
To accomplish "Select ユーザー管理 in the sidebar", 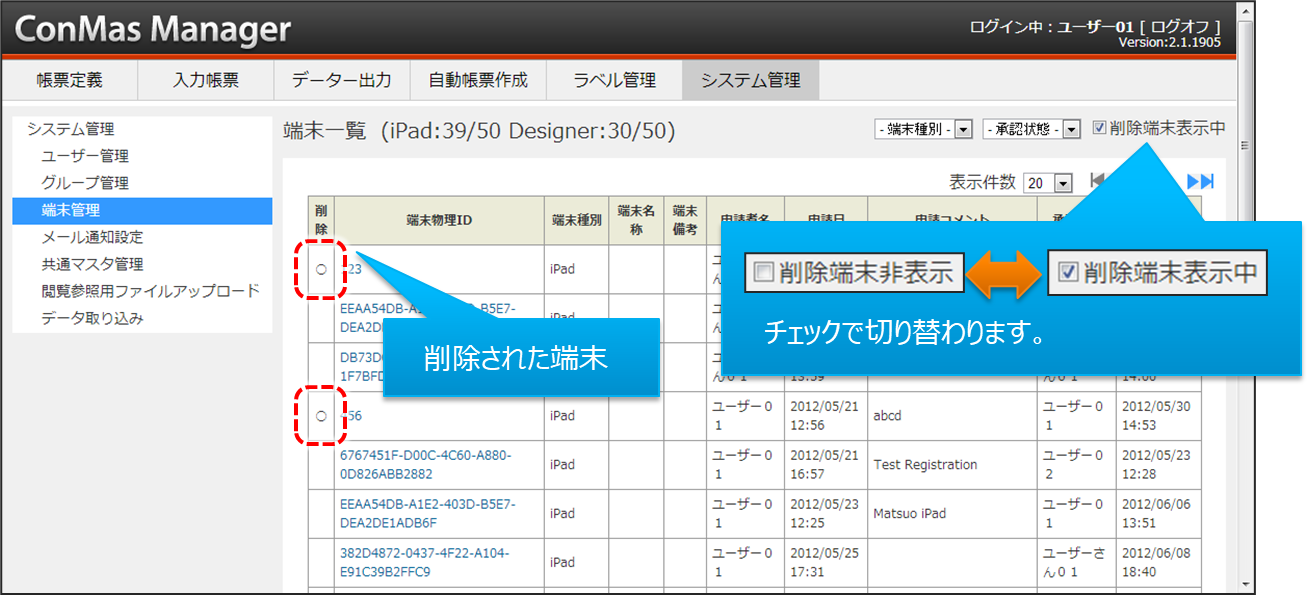I will tap(85, 156).
